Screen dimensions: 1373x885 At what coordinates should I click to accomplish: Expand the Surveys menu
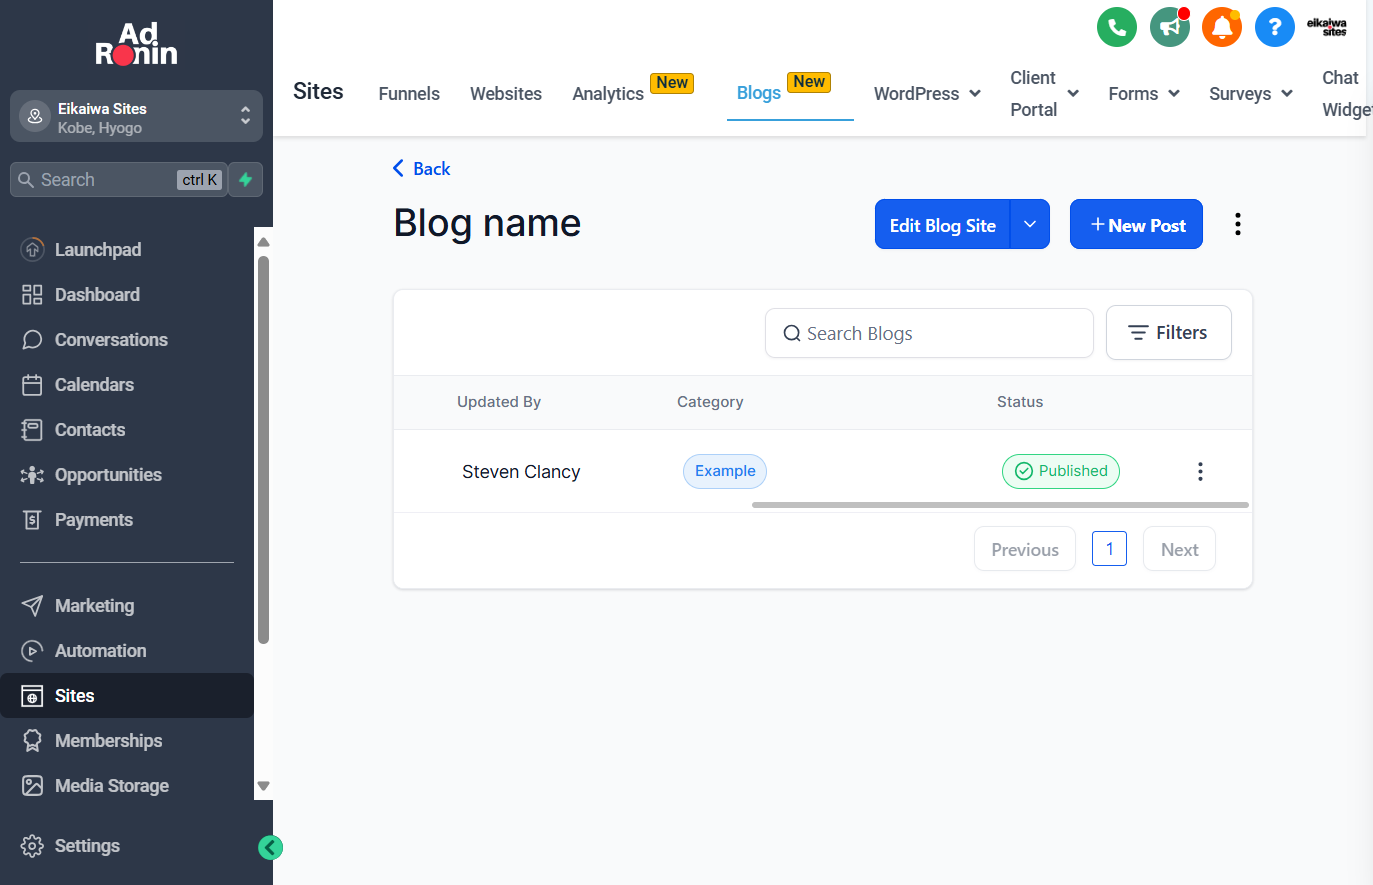[1251, 94]
